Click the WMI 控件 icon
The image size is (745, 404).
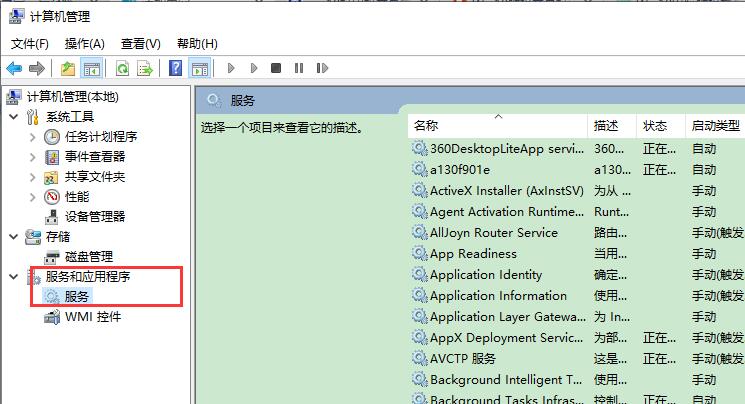[52, 317]
